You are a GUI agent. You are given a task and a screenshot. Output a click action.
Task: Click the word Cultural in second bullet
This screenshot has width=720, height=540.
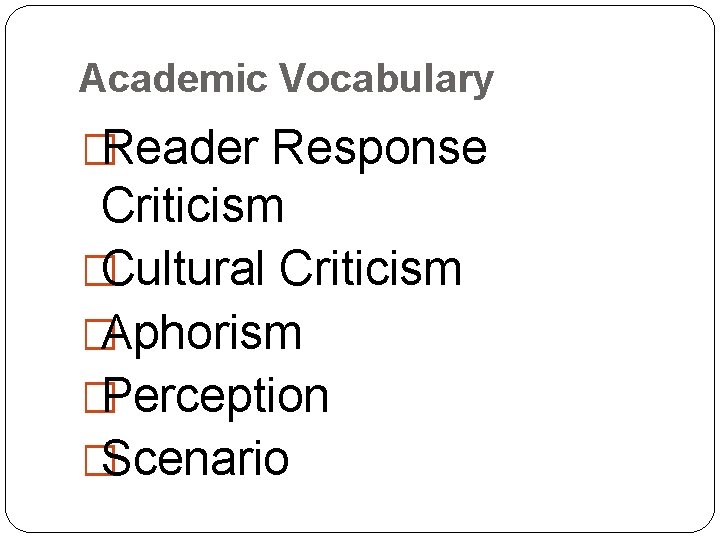183,268
